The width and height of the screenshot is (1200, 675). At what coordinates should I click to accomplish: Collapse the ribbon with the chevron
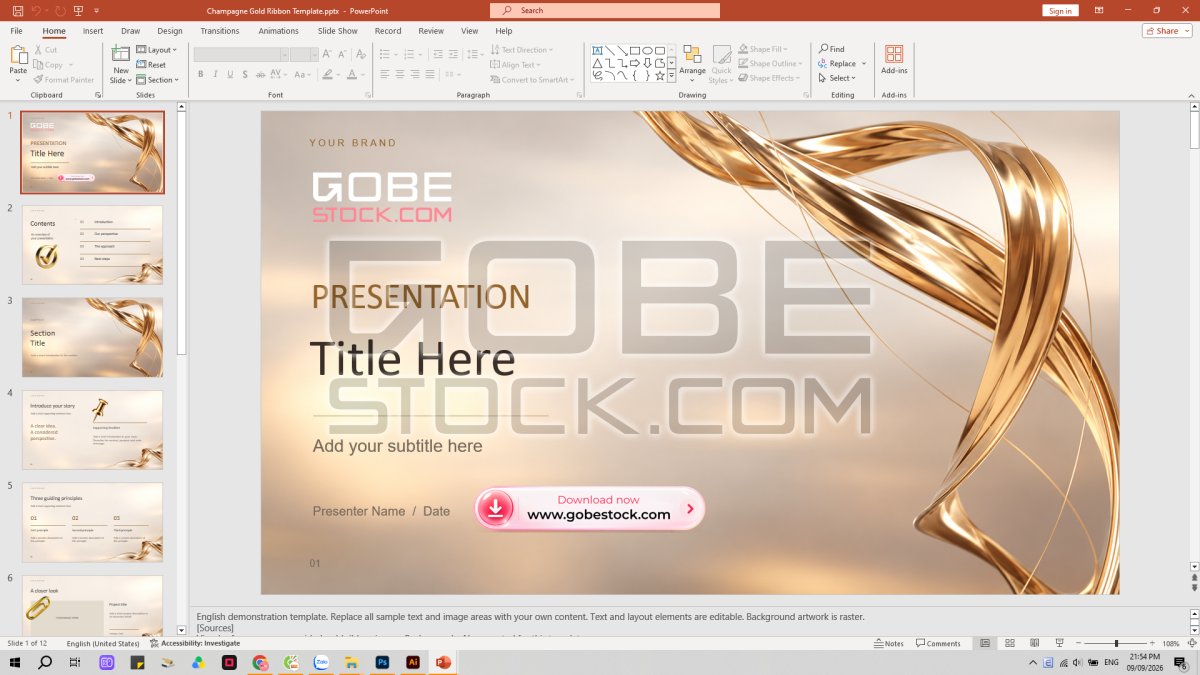tap(1191, 95)
